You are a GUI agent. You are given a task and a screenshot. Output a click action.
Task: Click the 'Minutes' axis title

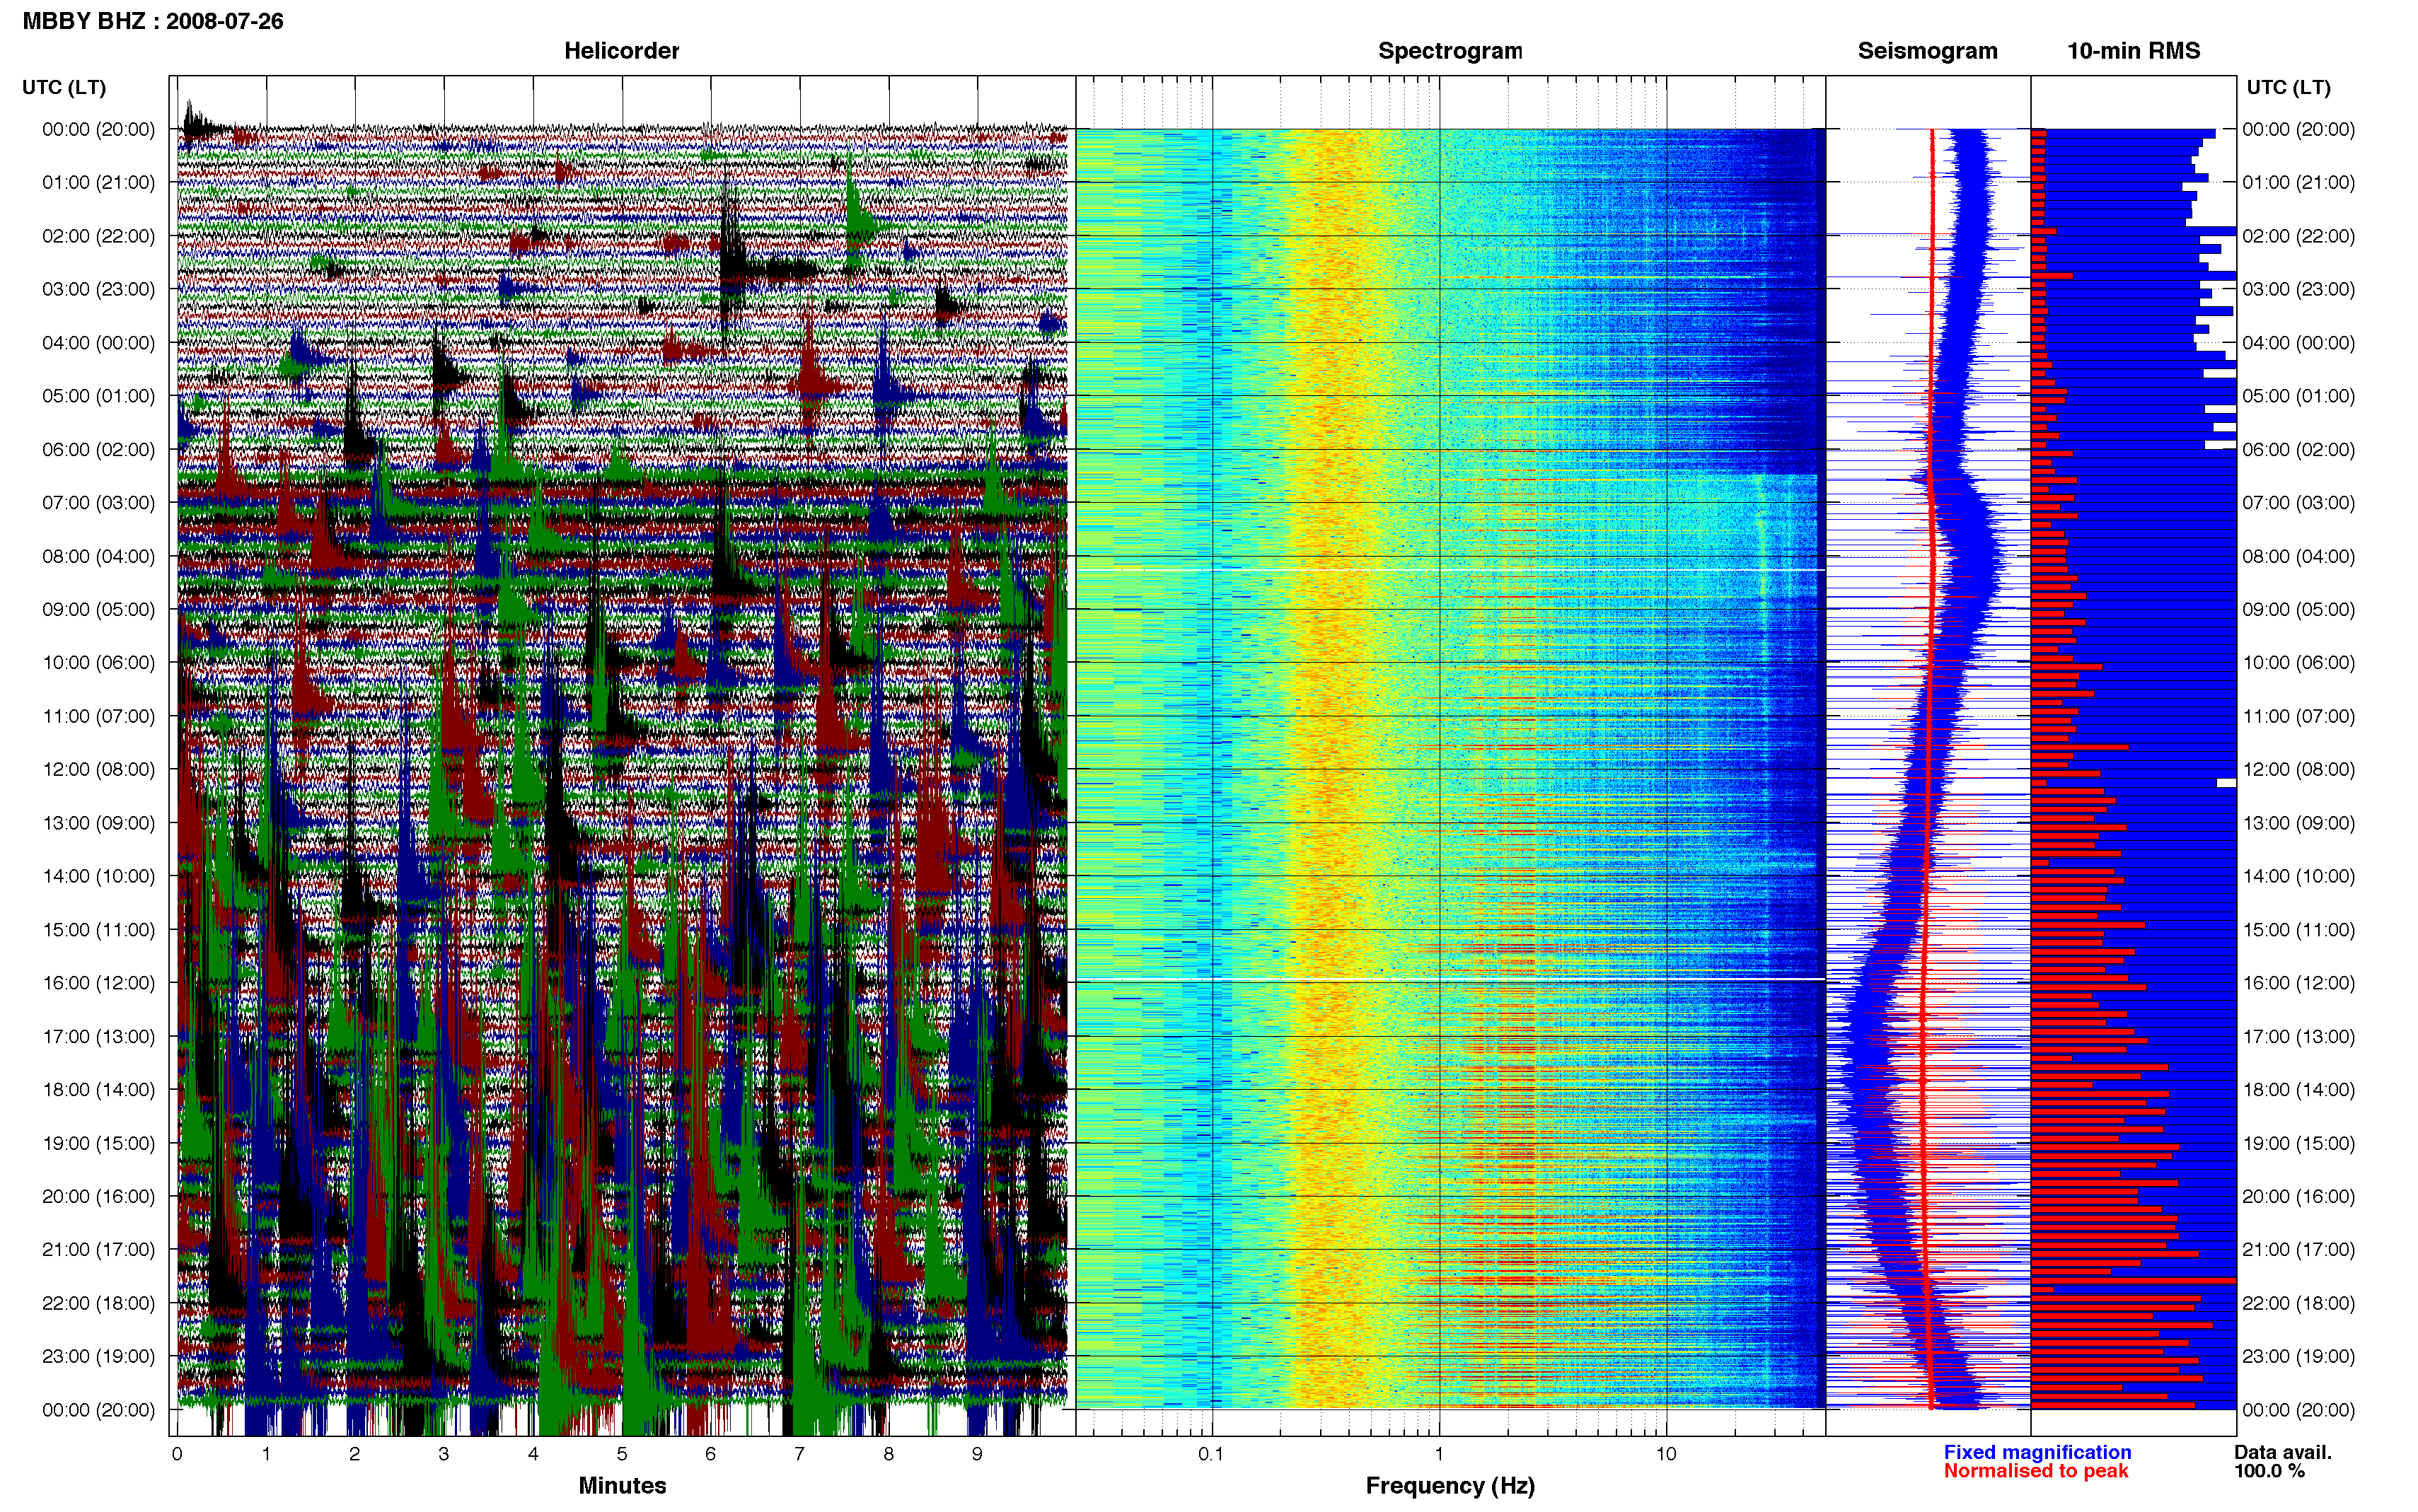(622, 1485)
